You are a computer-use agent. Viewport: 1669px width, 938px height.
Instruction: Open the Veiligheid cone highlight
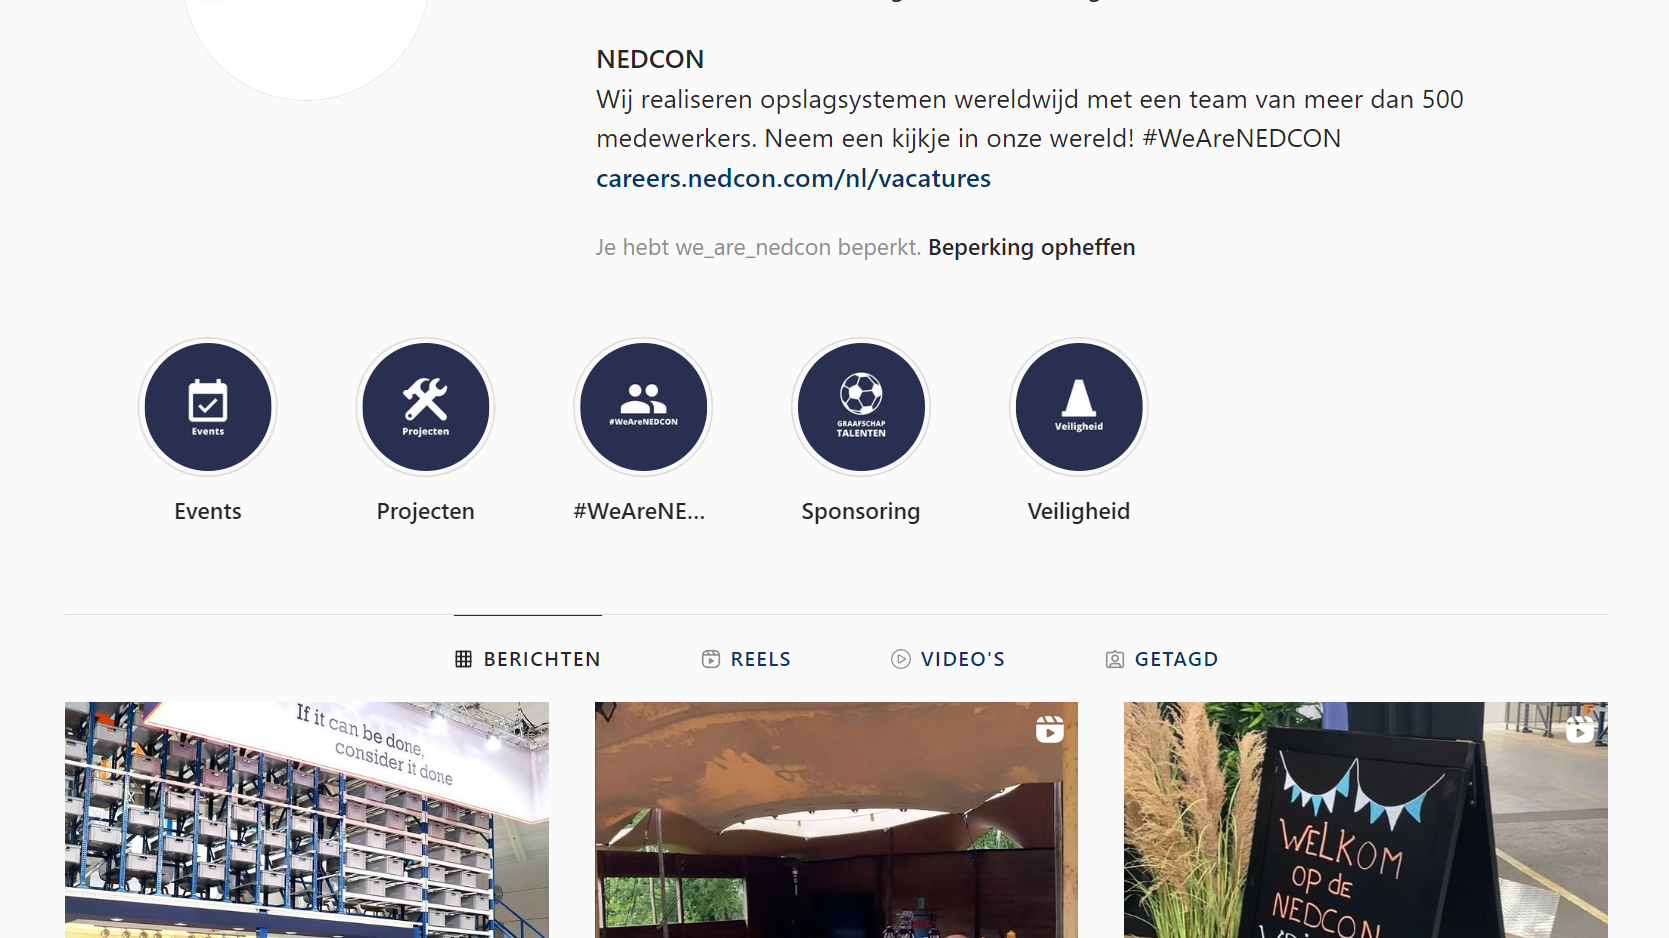click(x=1079, y=407)
